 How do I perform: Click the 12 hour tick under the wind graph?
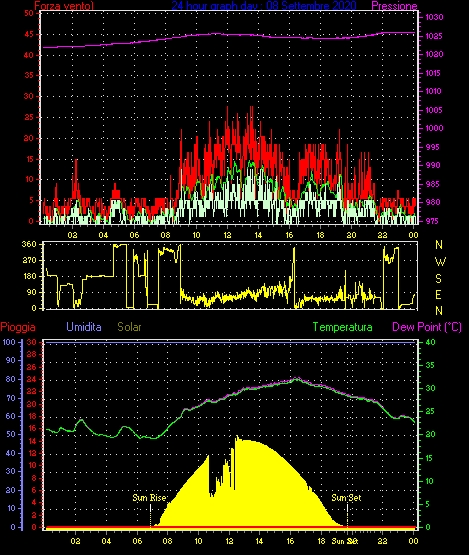click(227, 235)
